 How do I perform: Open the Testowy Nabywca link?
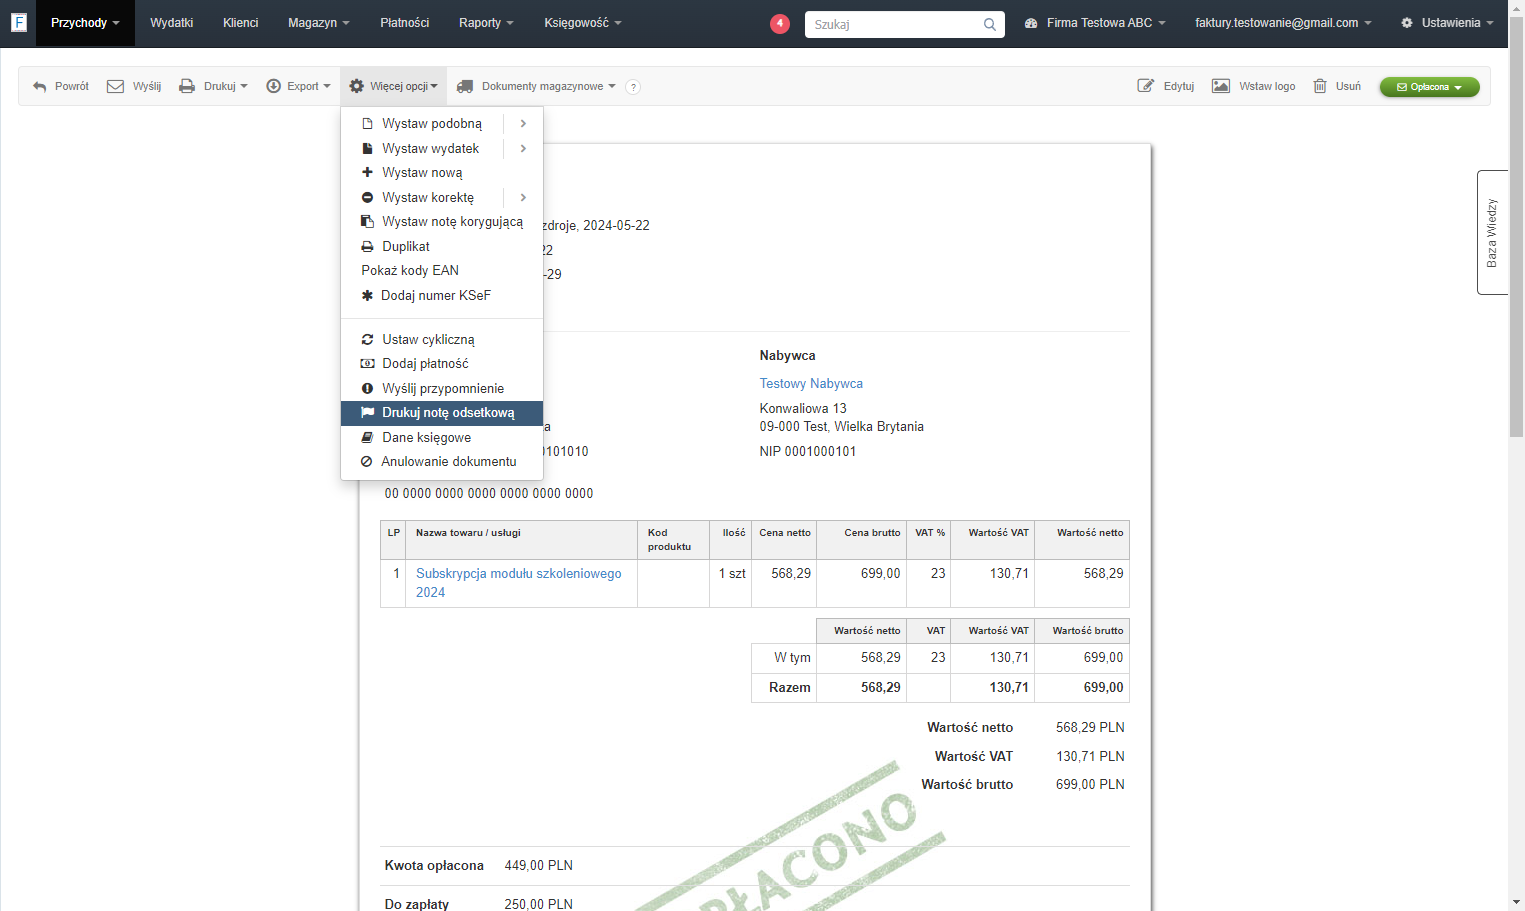tap(811, 384)
